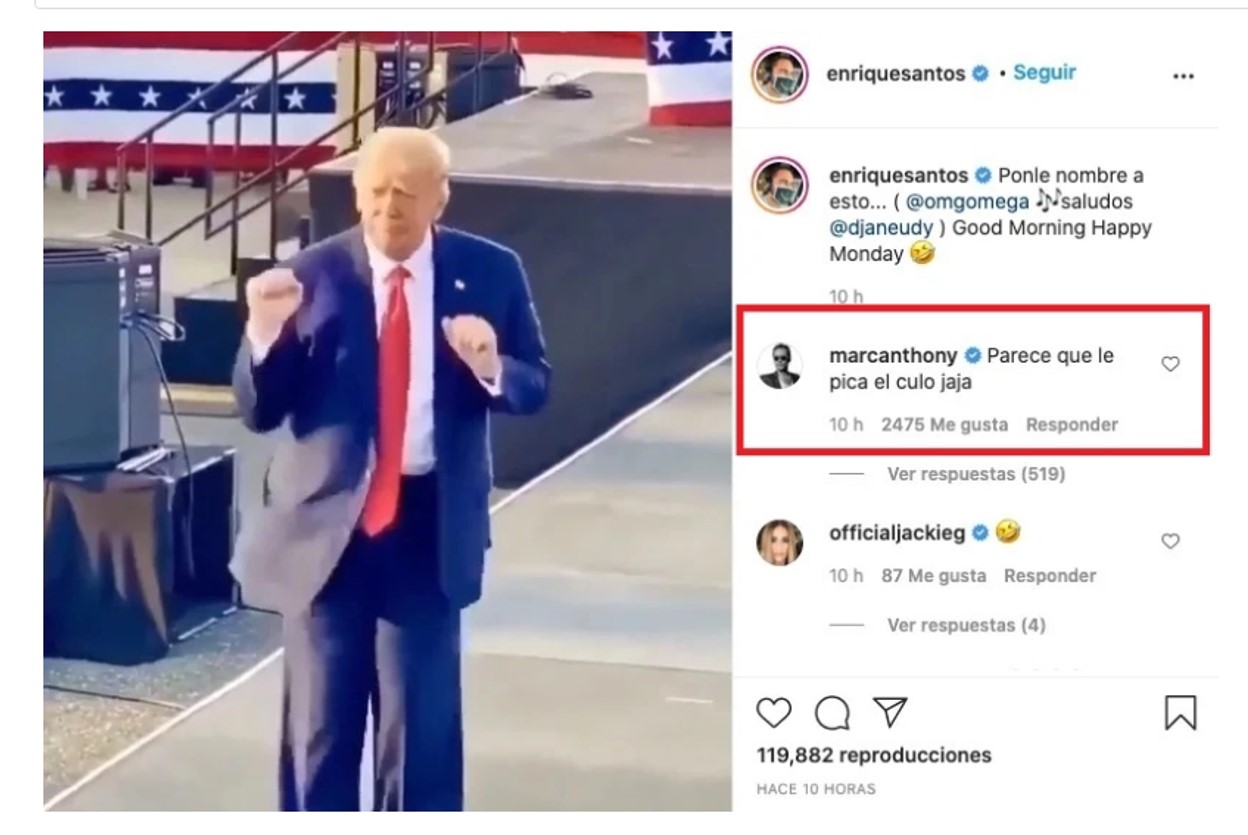Expand Ver respuestas (4)

[x=966, y=625]
